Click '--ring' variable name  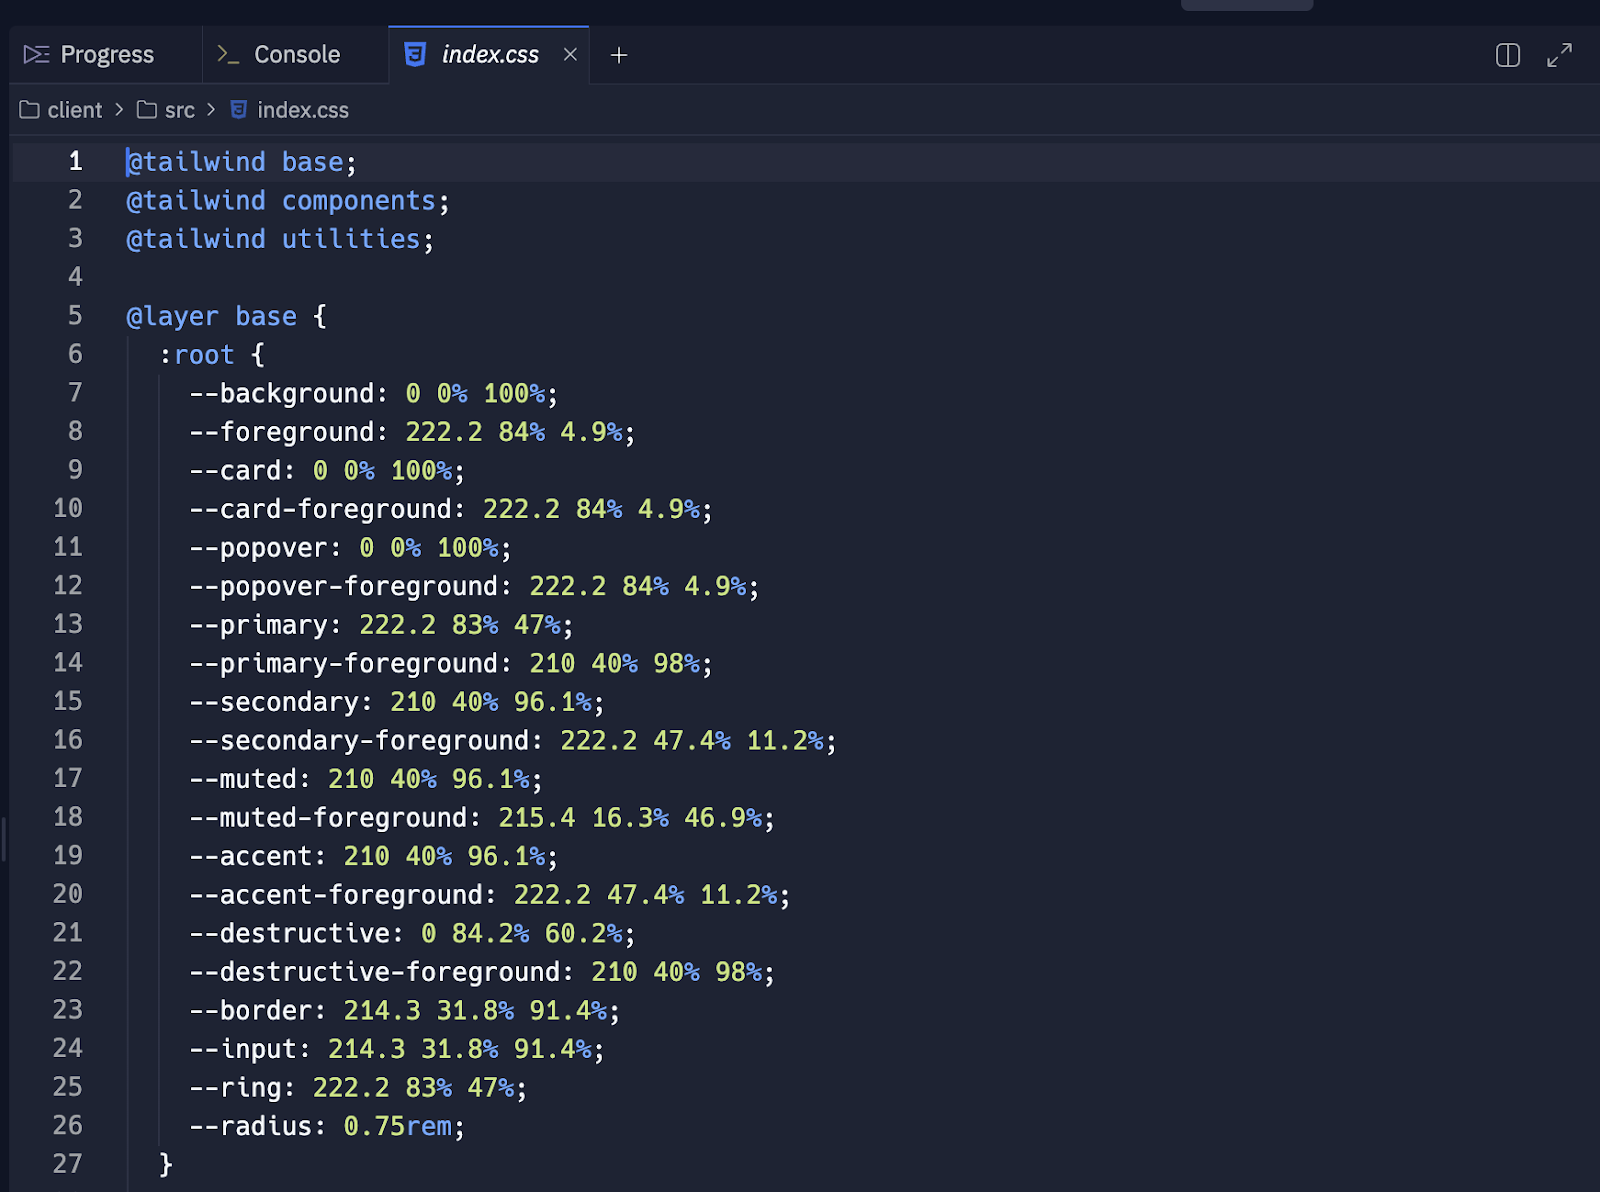tap(235, 1088)
